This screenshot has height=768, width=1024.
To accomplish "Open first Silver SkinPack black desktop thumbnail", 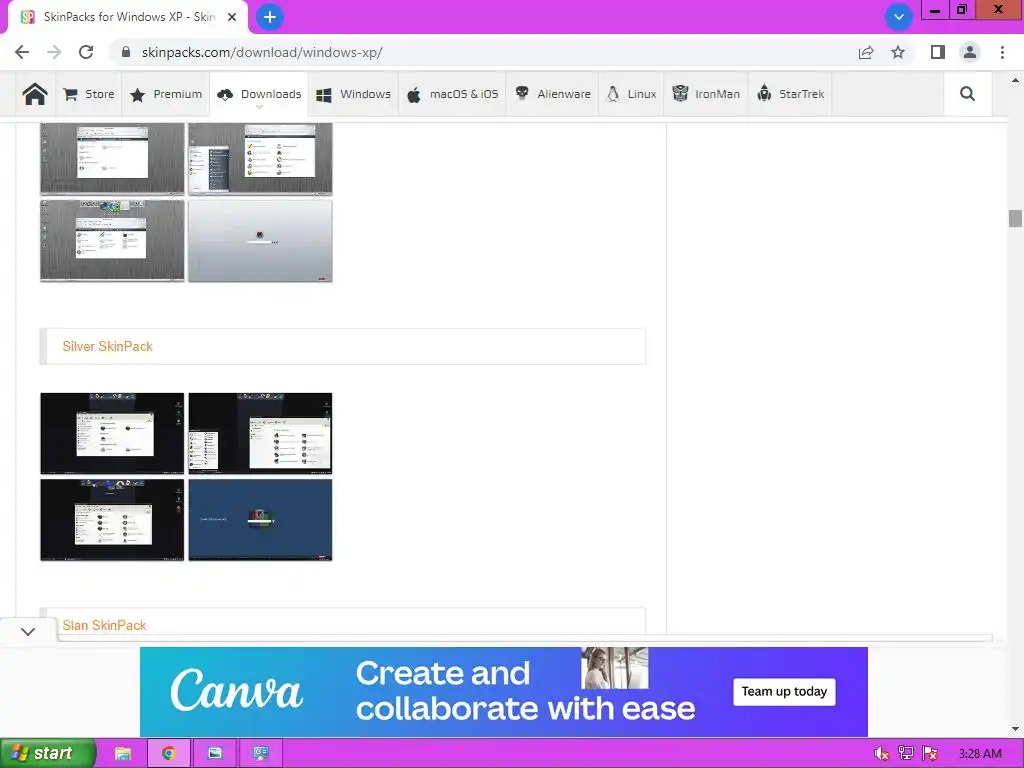I will click(x=112, y=433).
